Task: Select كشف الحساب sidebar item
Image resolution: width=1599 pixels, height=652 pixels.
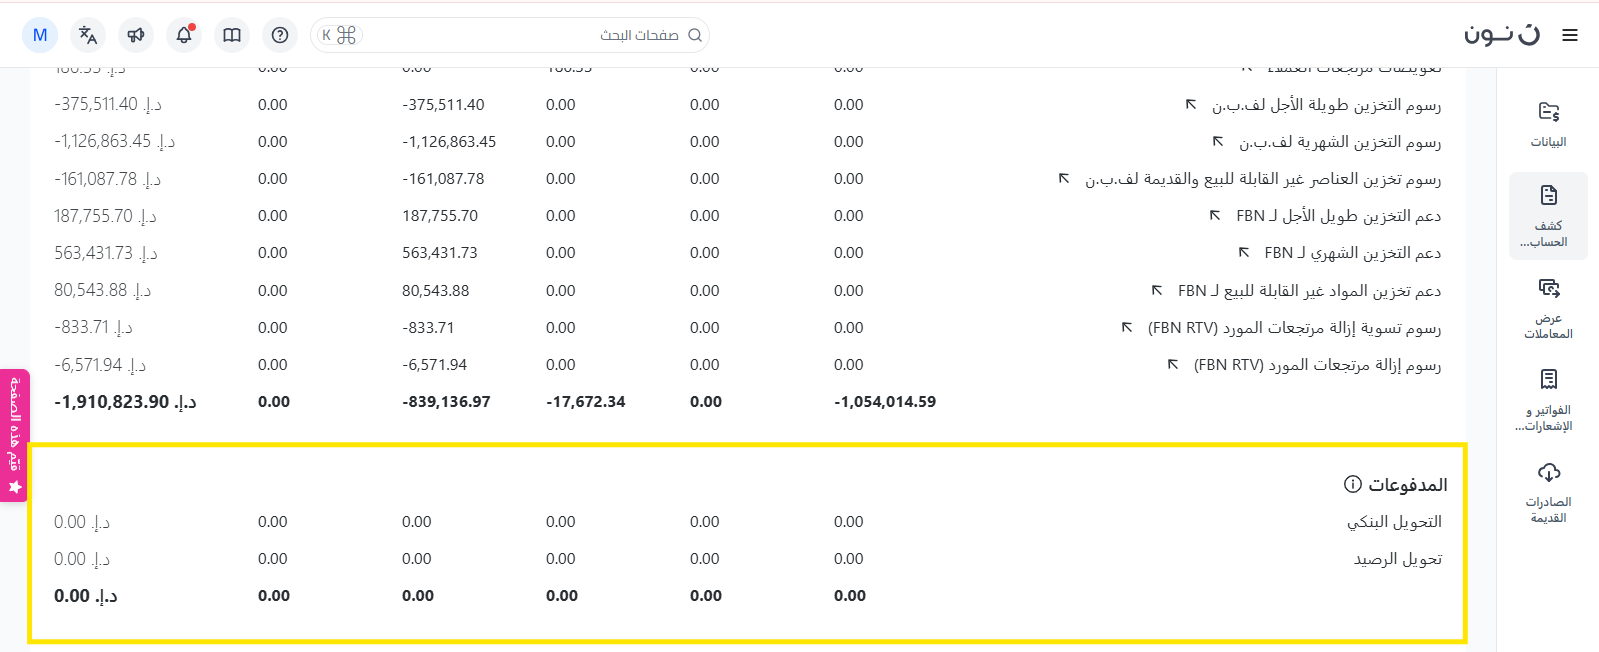Action: pos(1548,216)
